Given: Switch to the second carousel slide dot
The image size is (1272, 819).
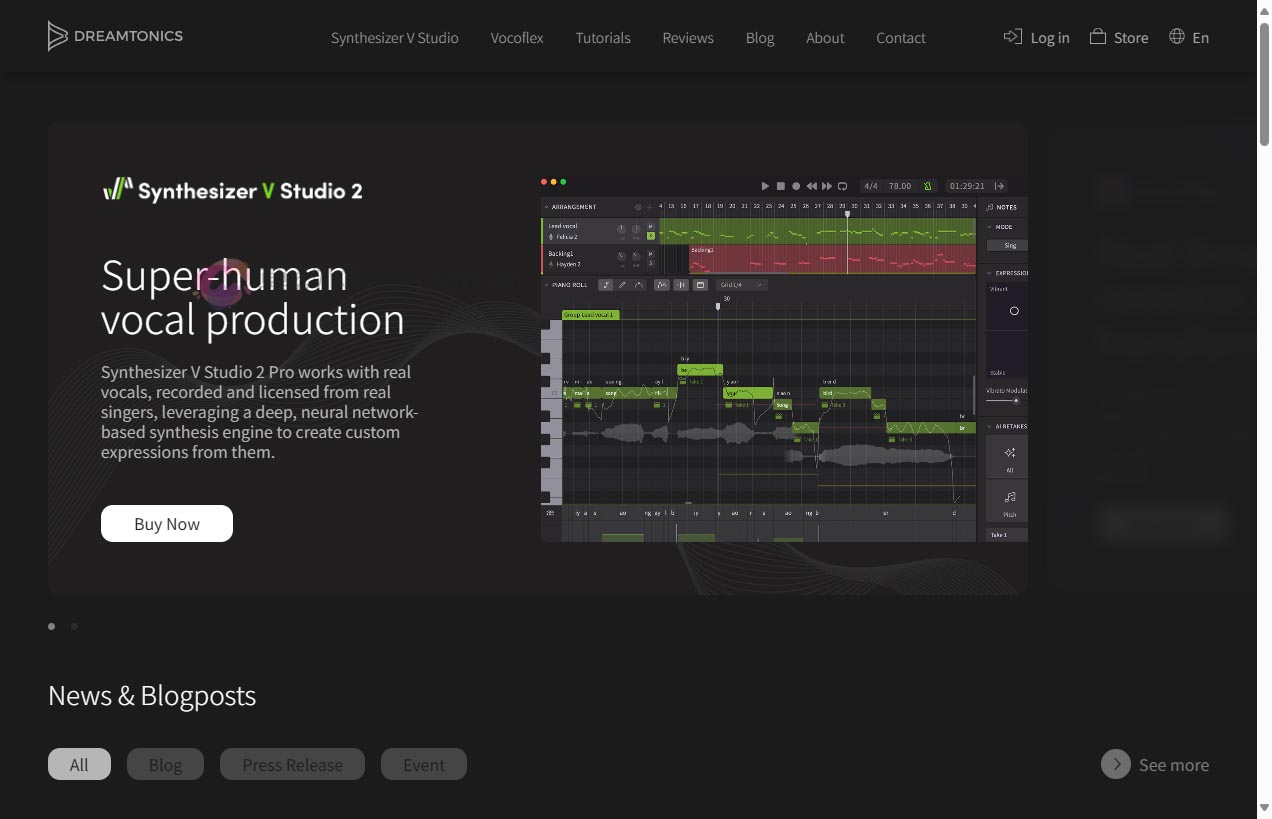Looking at the screenshot, I should [74, 627].
